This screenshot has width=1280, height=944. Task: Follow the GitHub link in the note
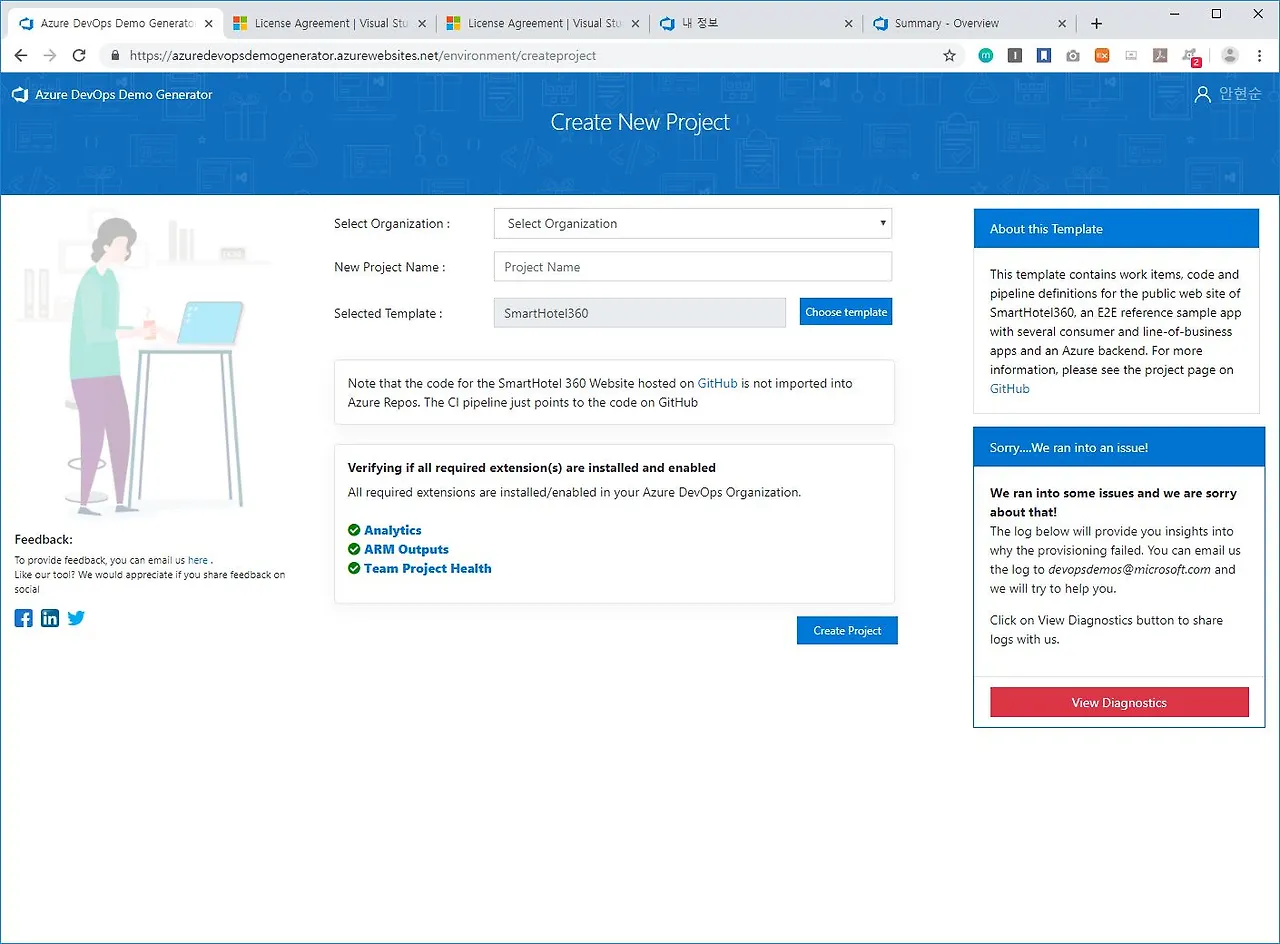point(718,383)
